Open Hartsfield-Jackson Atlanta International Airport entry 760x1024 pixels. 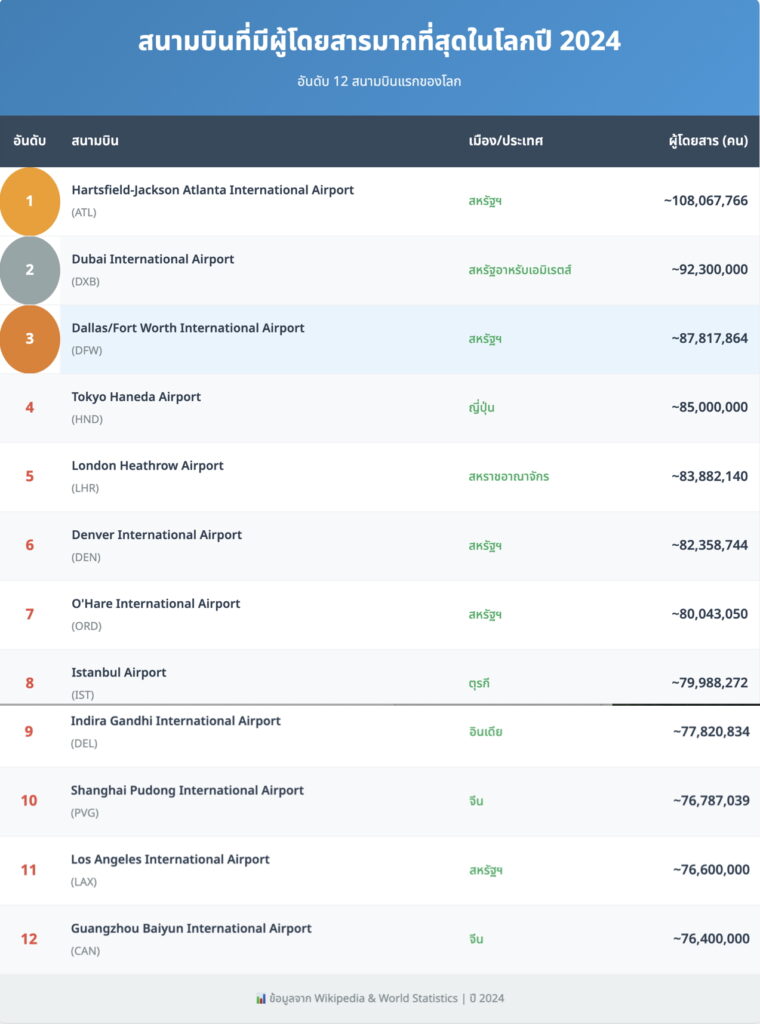pyautogui.click(x=212, y=190)
